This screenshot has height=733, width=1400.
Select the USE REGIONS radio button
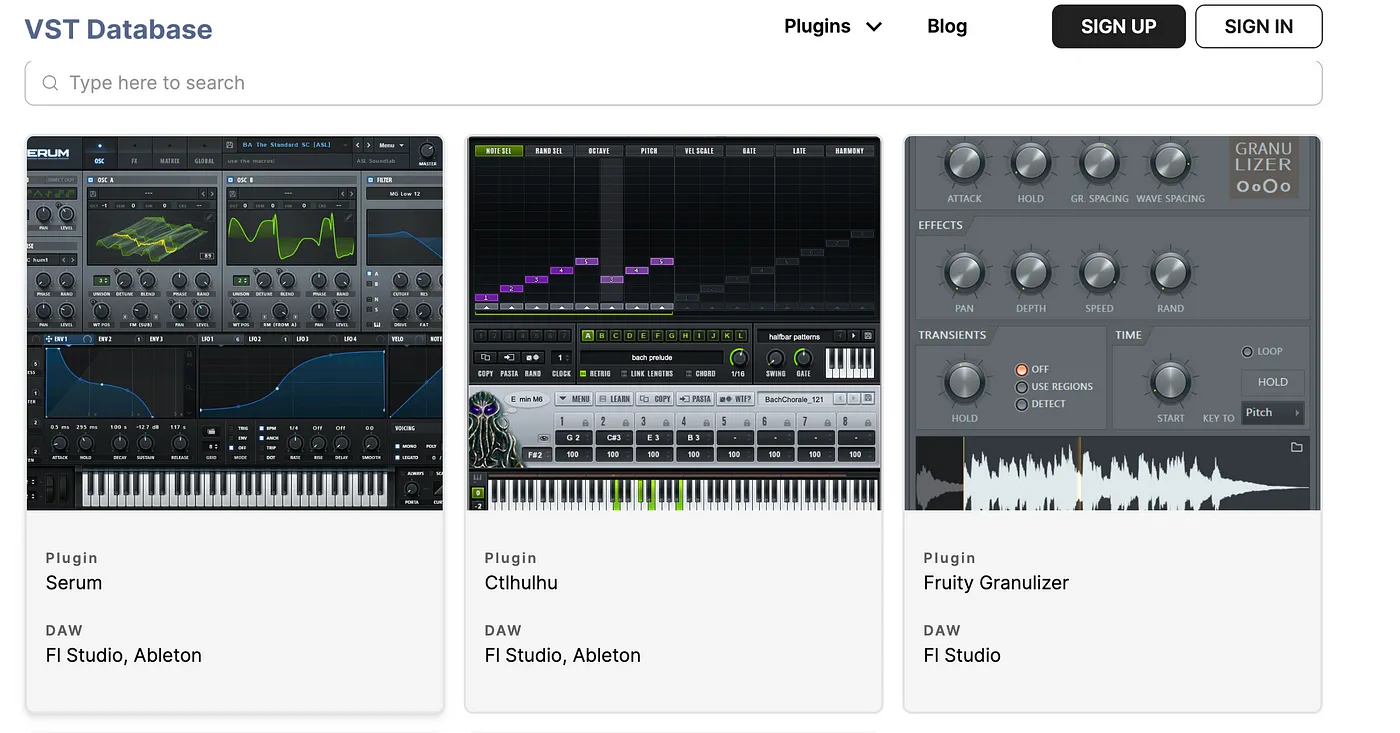[1022, 387]
